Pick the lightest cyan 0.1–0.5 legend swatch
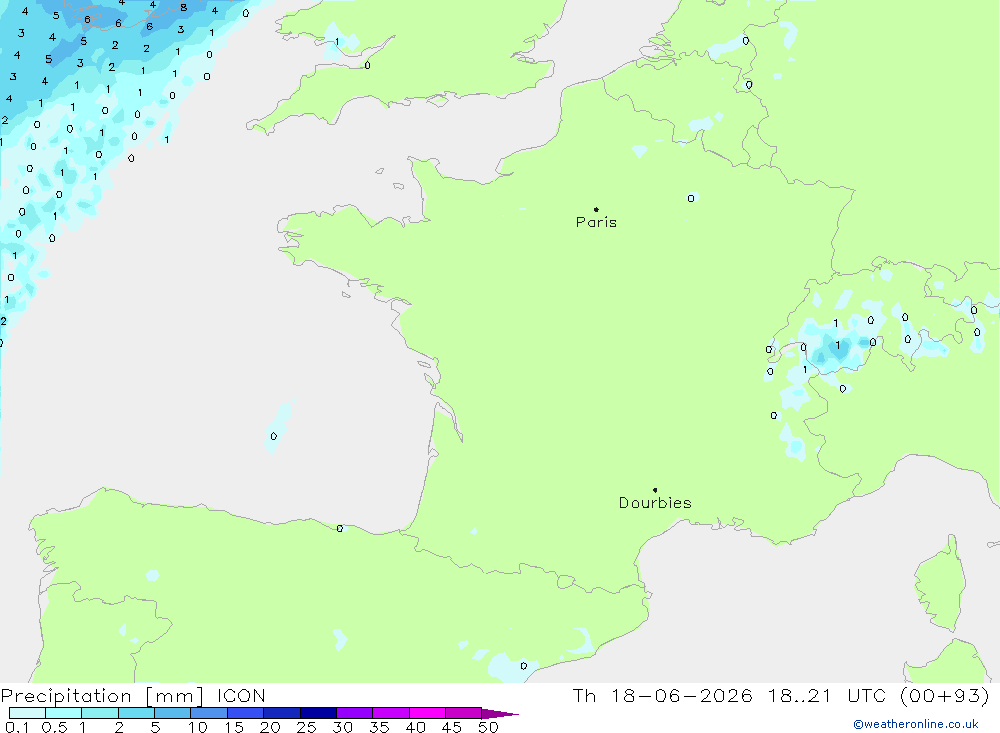The height and width of the screenshot is (733, 1000). [x=27, y=713]
